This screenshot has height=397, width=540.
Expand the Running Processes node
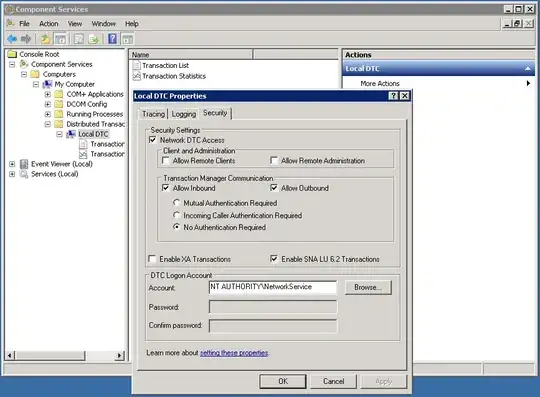coord(48,114)
